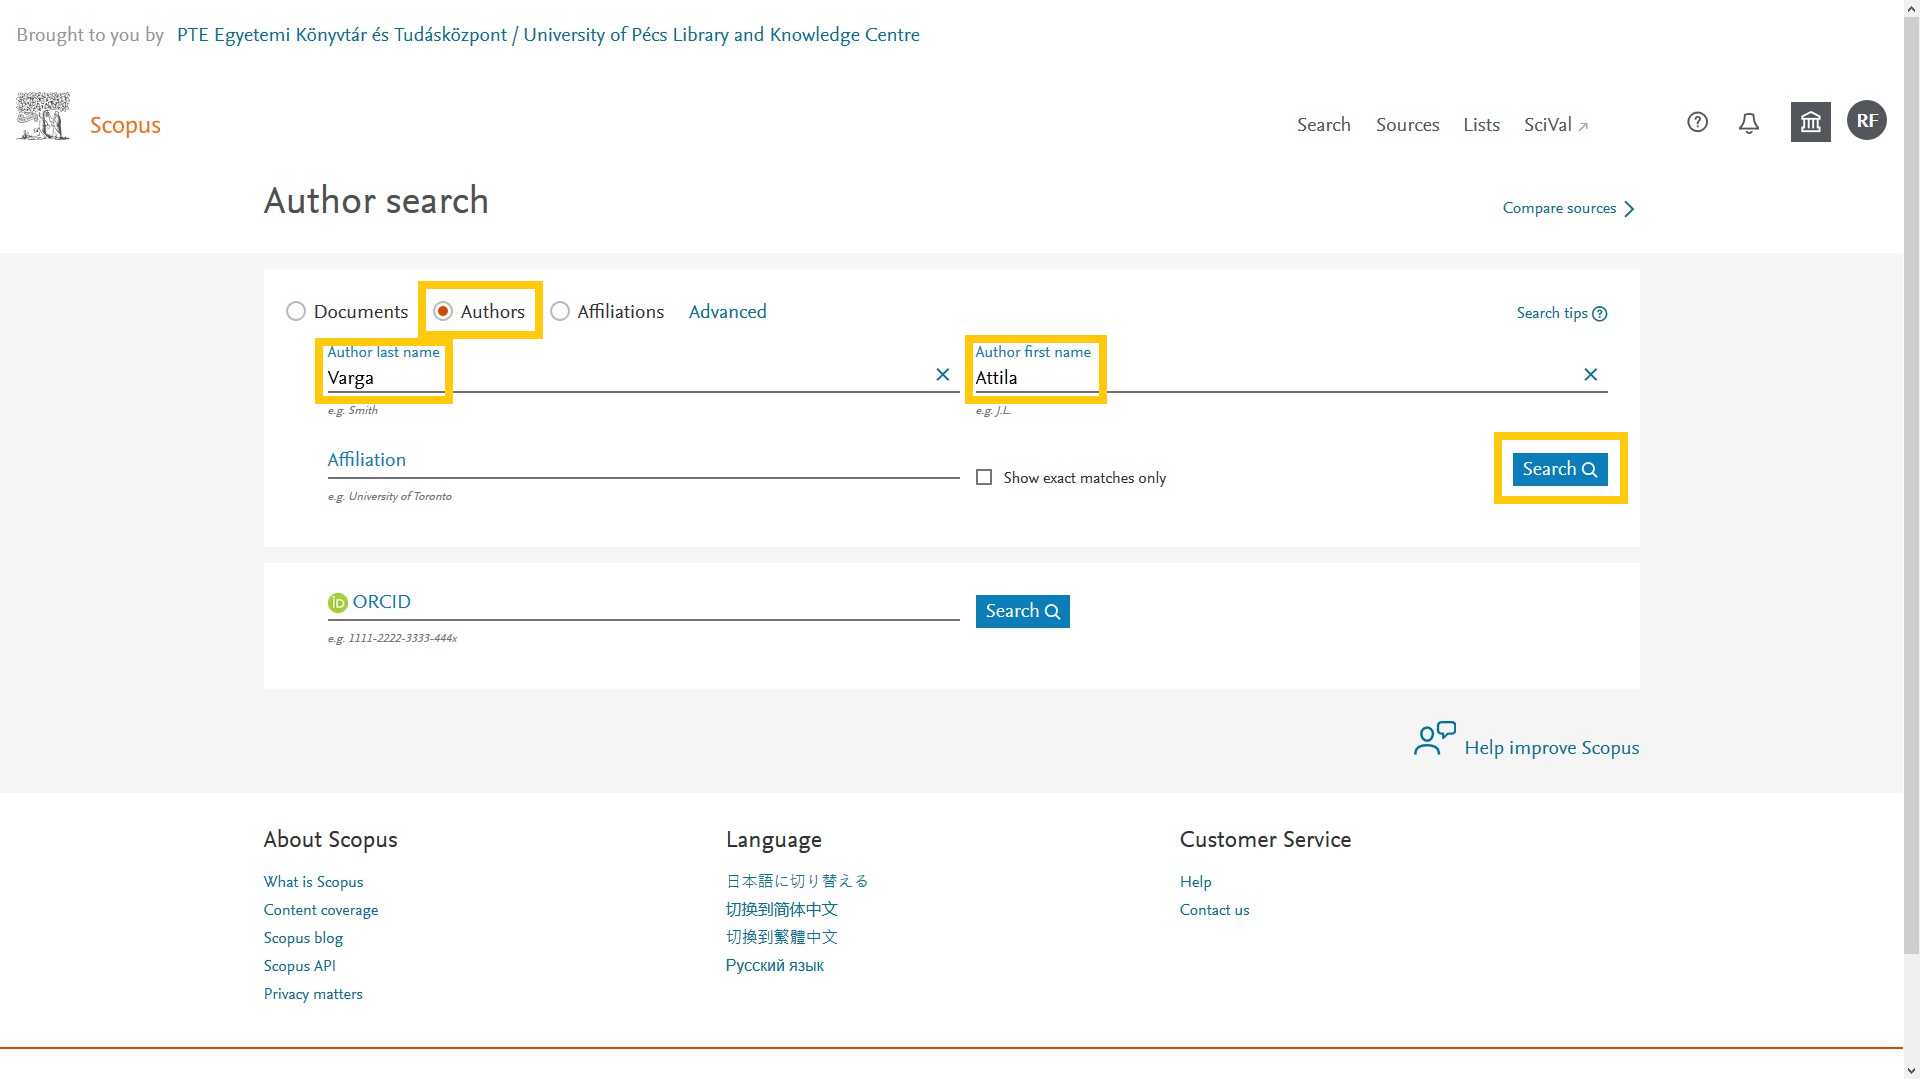Open Search tips help
Screen dimensions: 1920x1080
click(x=1561, y=313)
